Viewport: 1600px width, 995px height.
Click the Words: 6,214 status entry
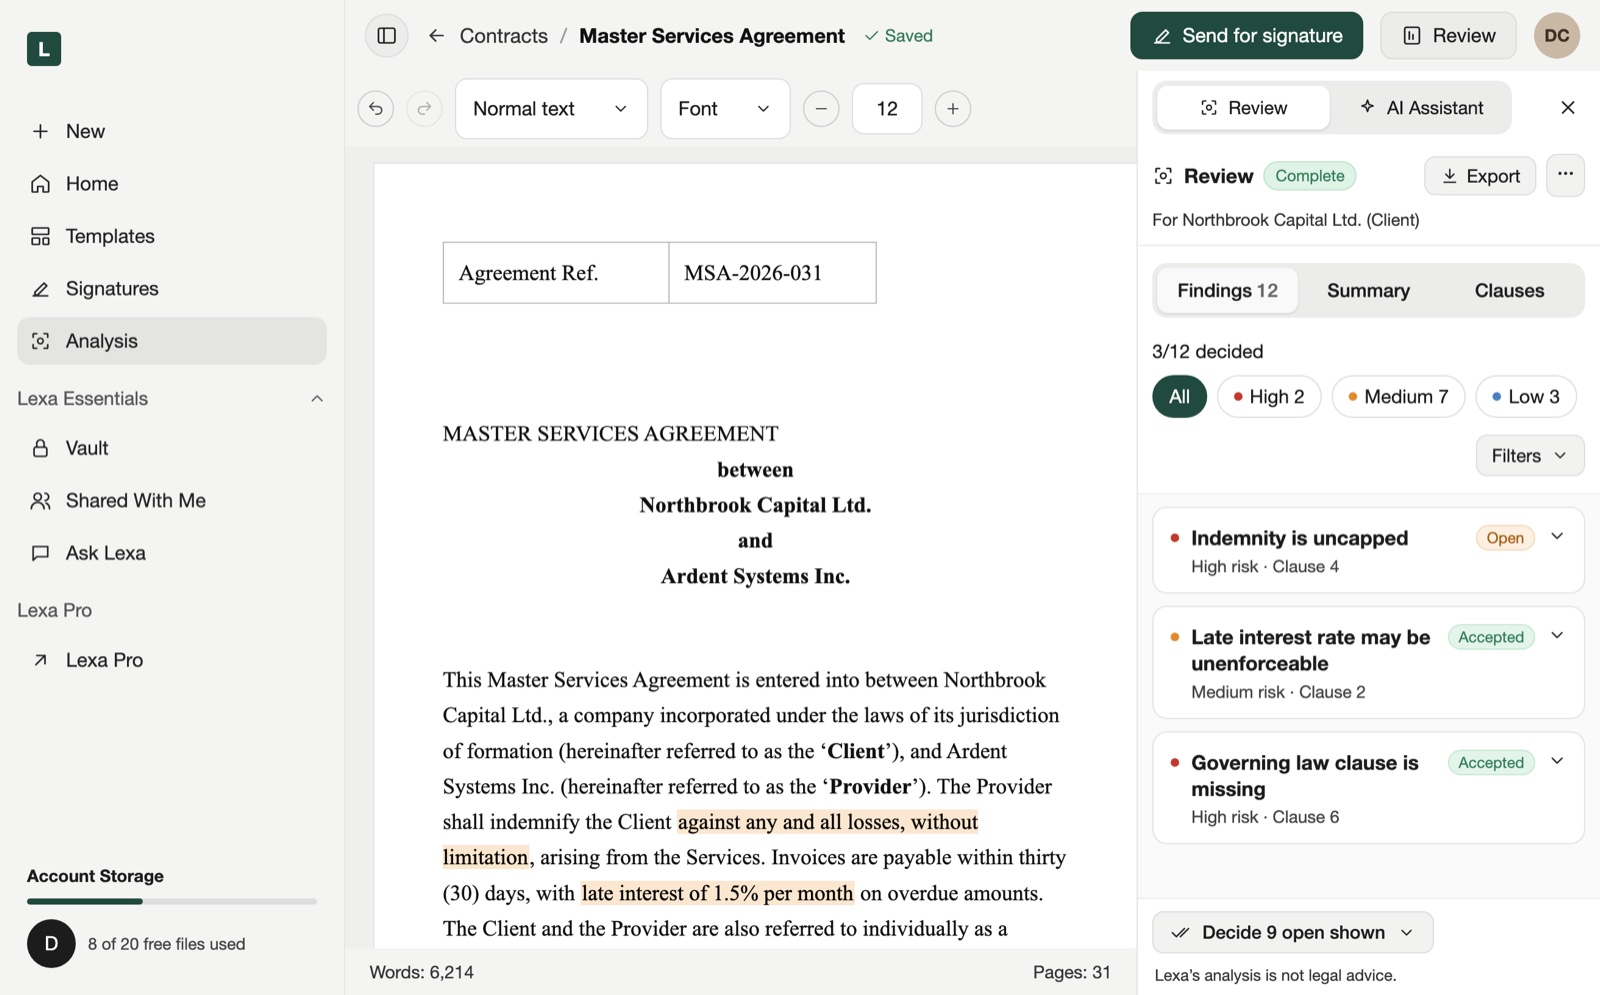[422, 972]
